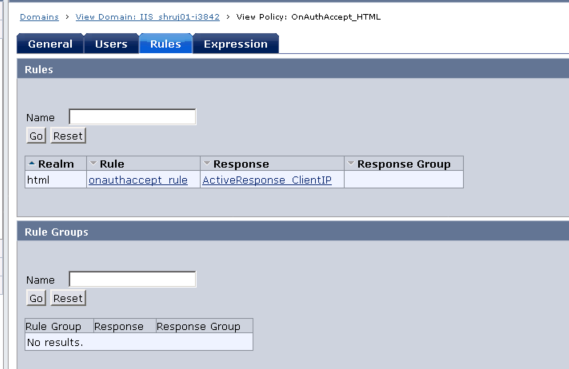The height and width of the screenshot is (369, 569).
Task: Click the Response Group sort arrow
Action: tap(351, 163)
